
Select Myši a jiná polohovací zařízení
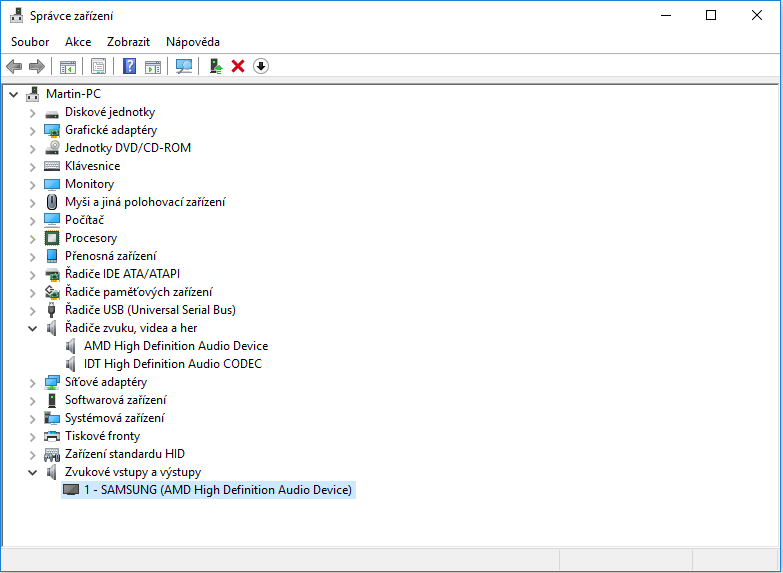point(145,202)
